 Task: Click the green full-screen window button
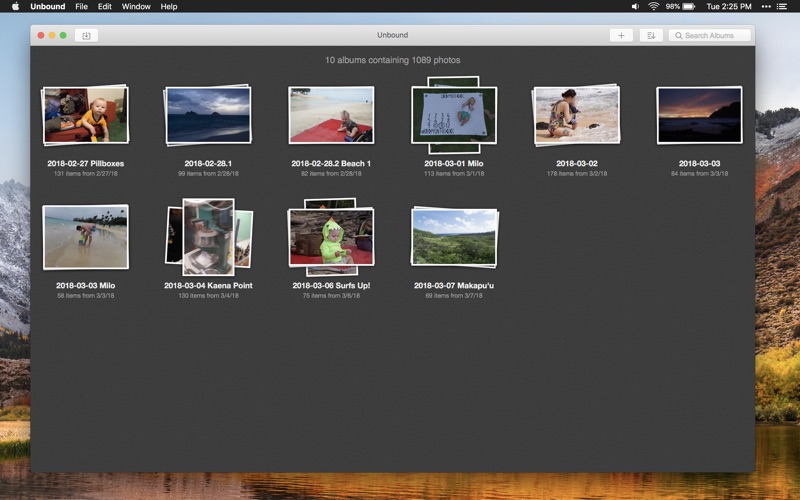[x=63, y=35]
